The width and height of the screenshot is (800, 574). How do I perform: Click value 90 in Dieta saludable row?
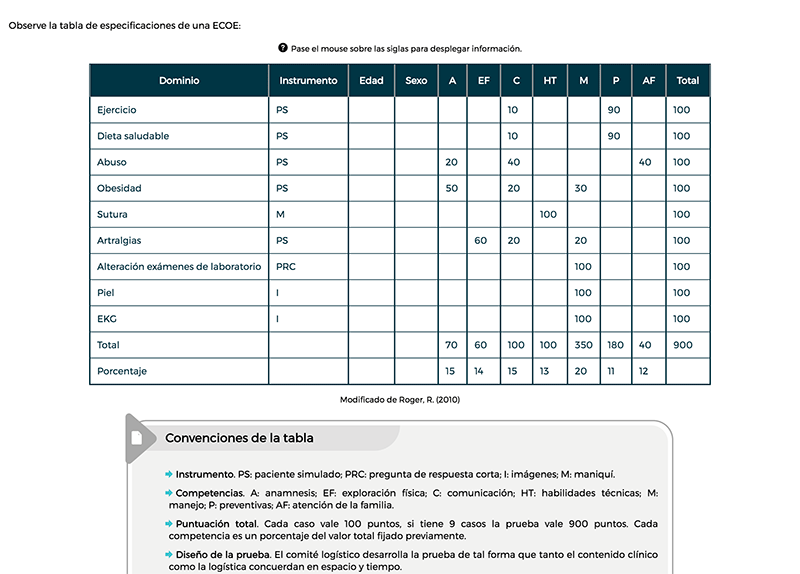pos(614,136)
